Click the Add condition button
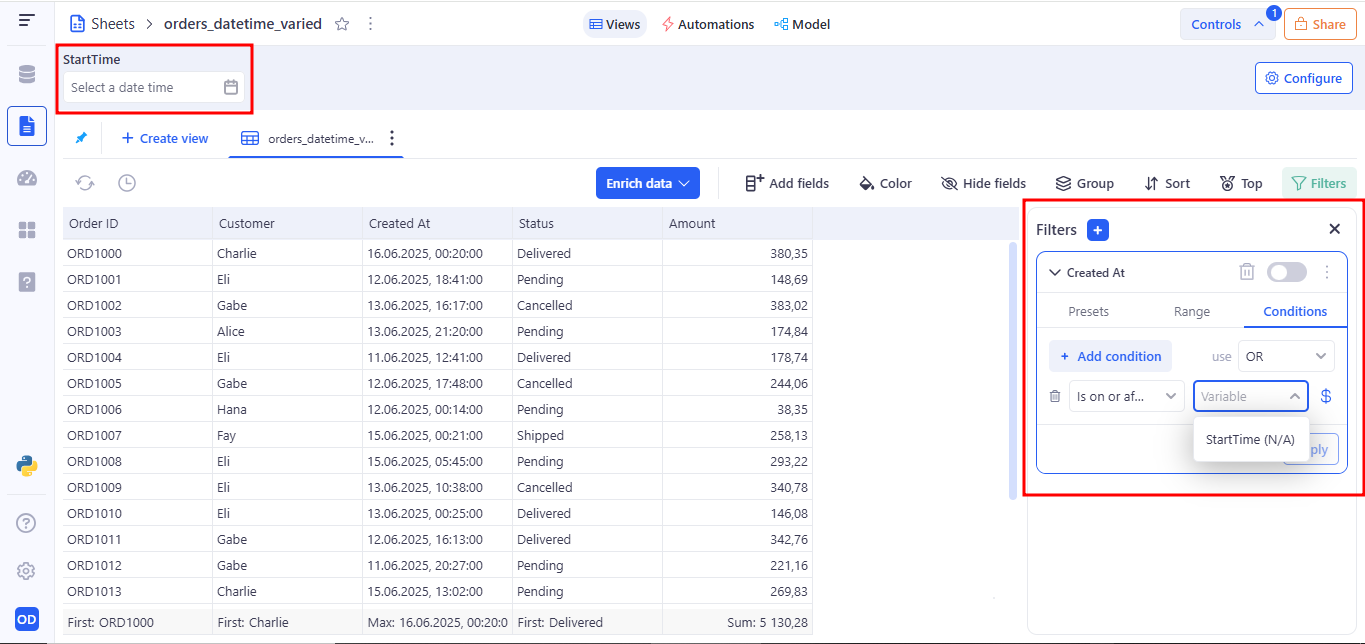This screenshot has width=1365, height=644. pyautogui.click(x=1110, y=356)
